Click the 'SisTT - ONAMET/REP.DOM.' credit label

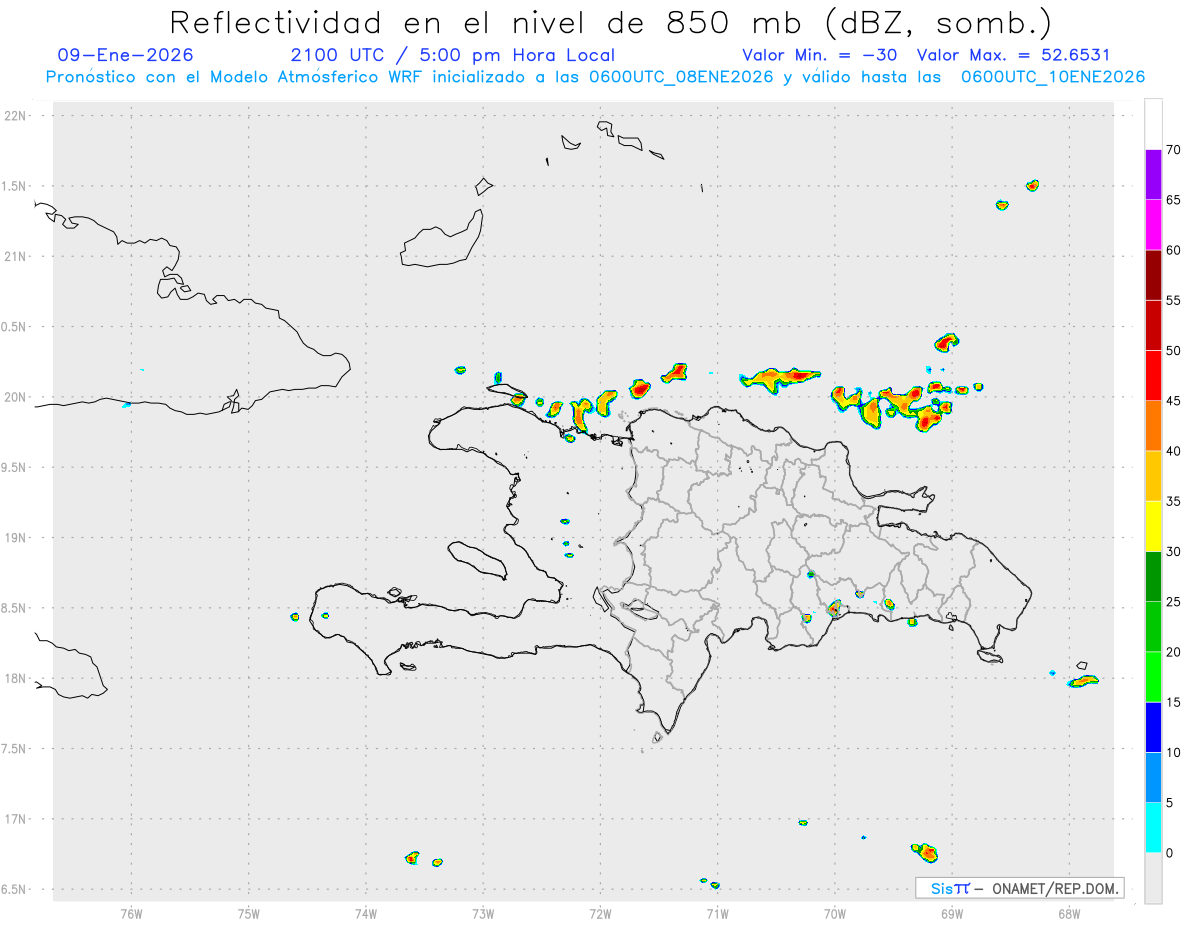[x=1020, y=888]
